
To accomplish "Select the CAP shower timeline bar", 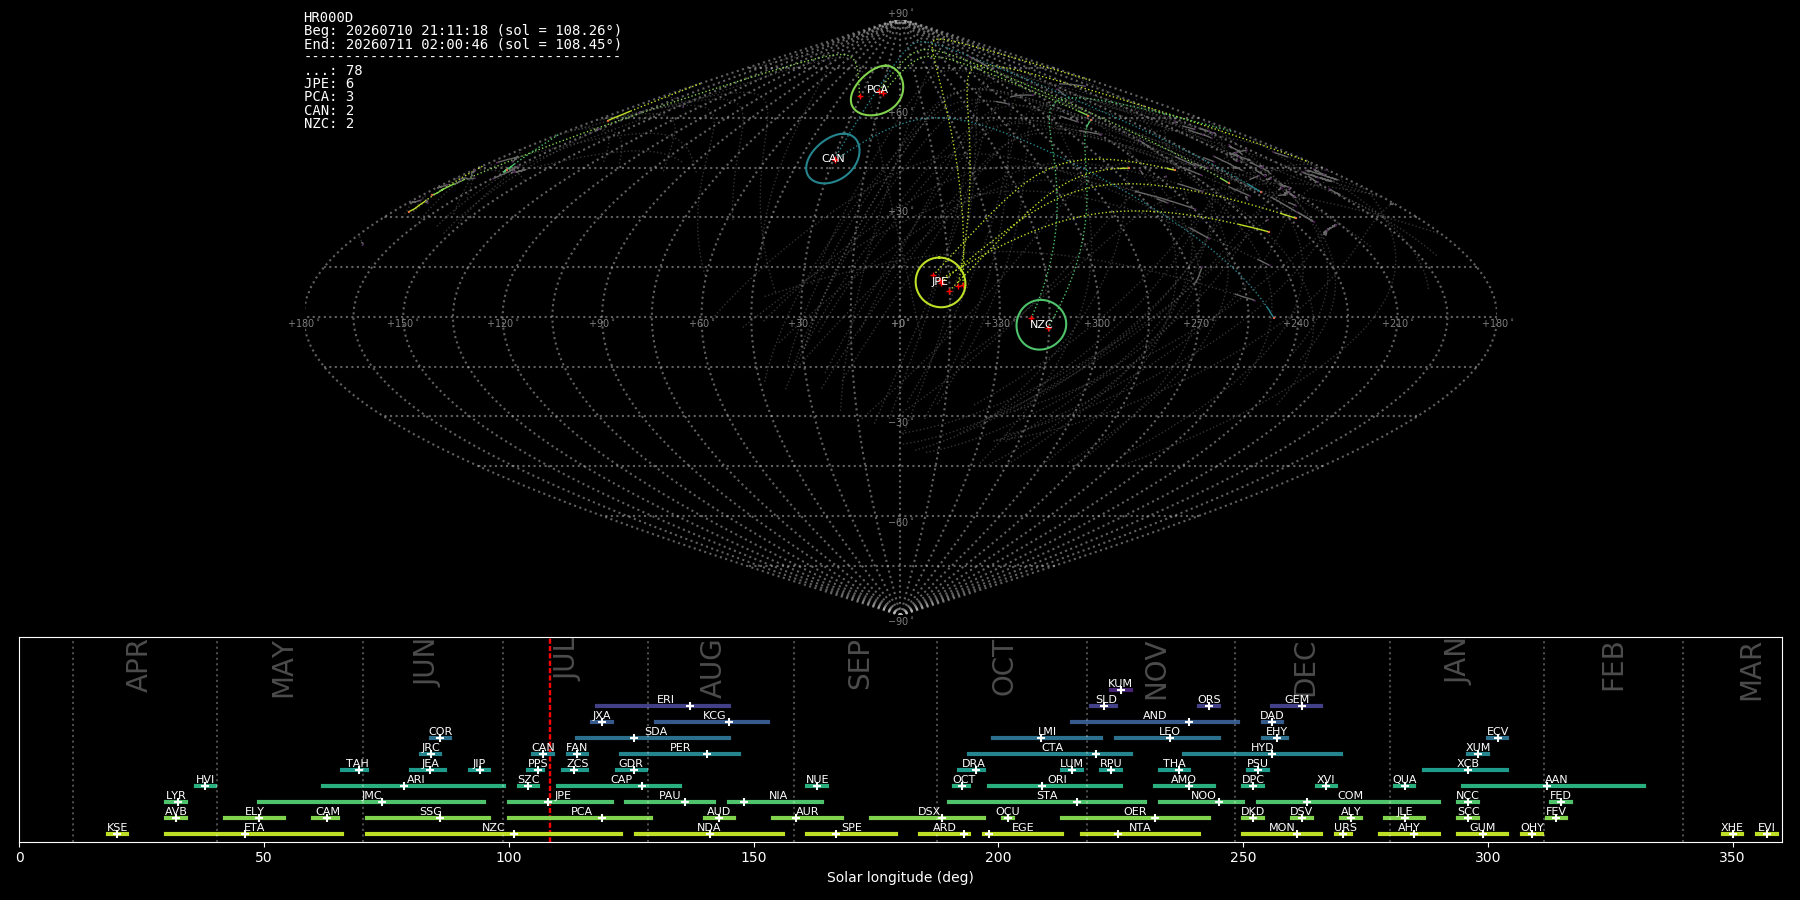I will coord(619,786).
